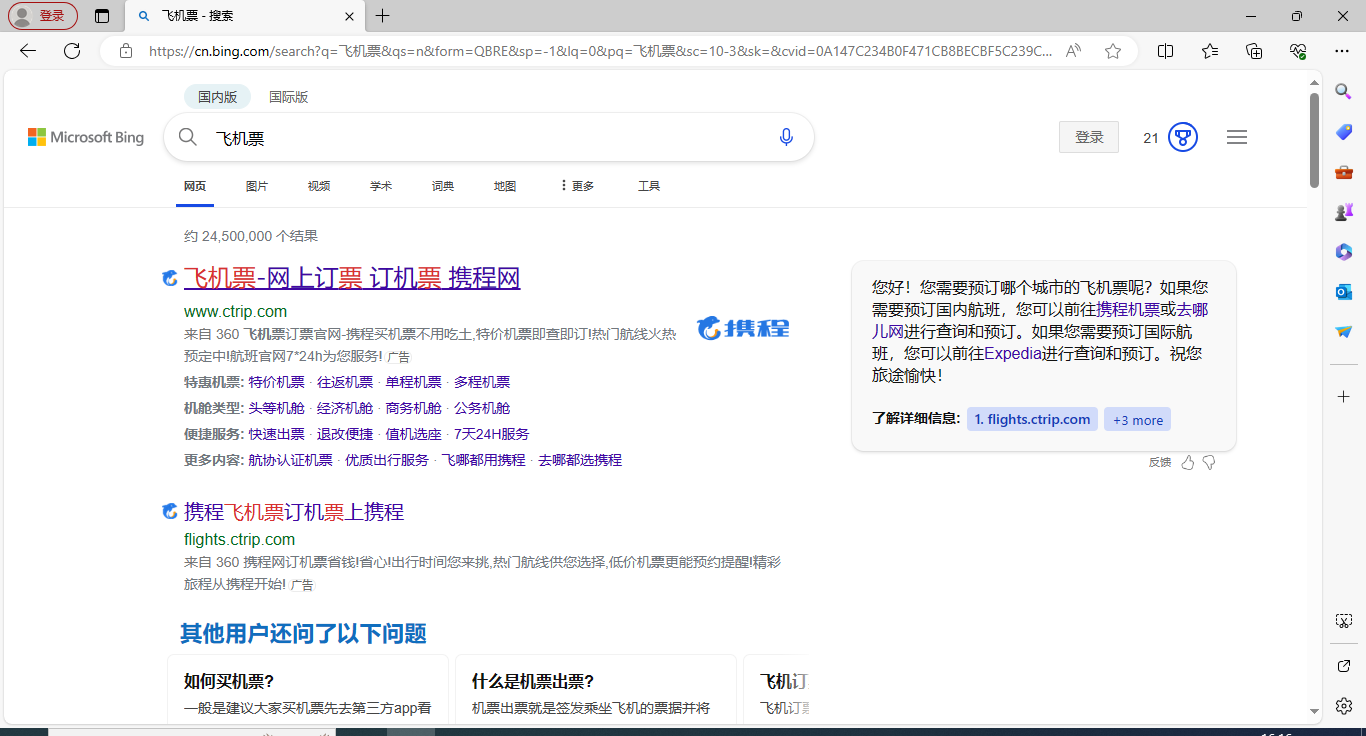1366x736 pixels.
Task: Click 携程 logo thumbnail
Action: (x=743, y=328)
